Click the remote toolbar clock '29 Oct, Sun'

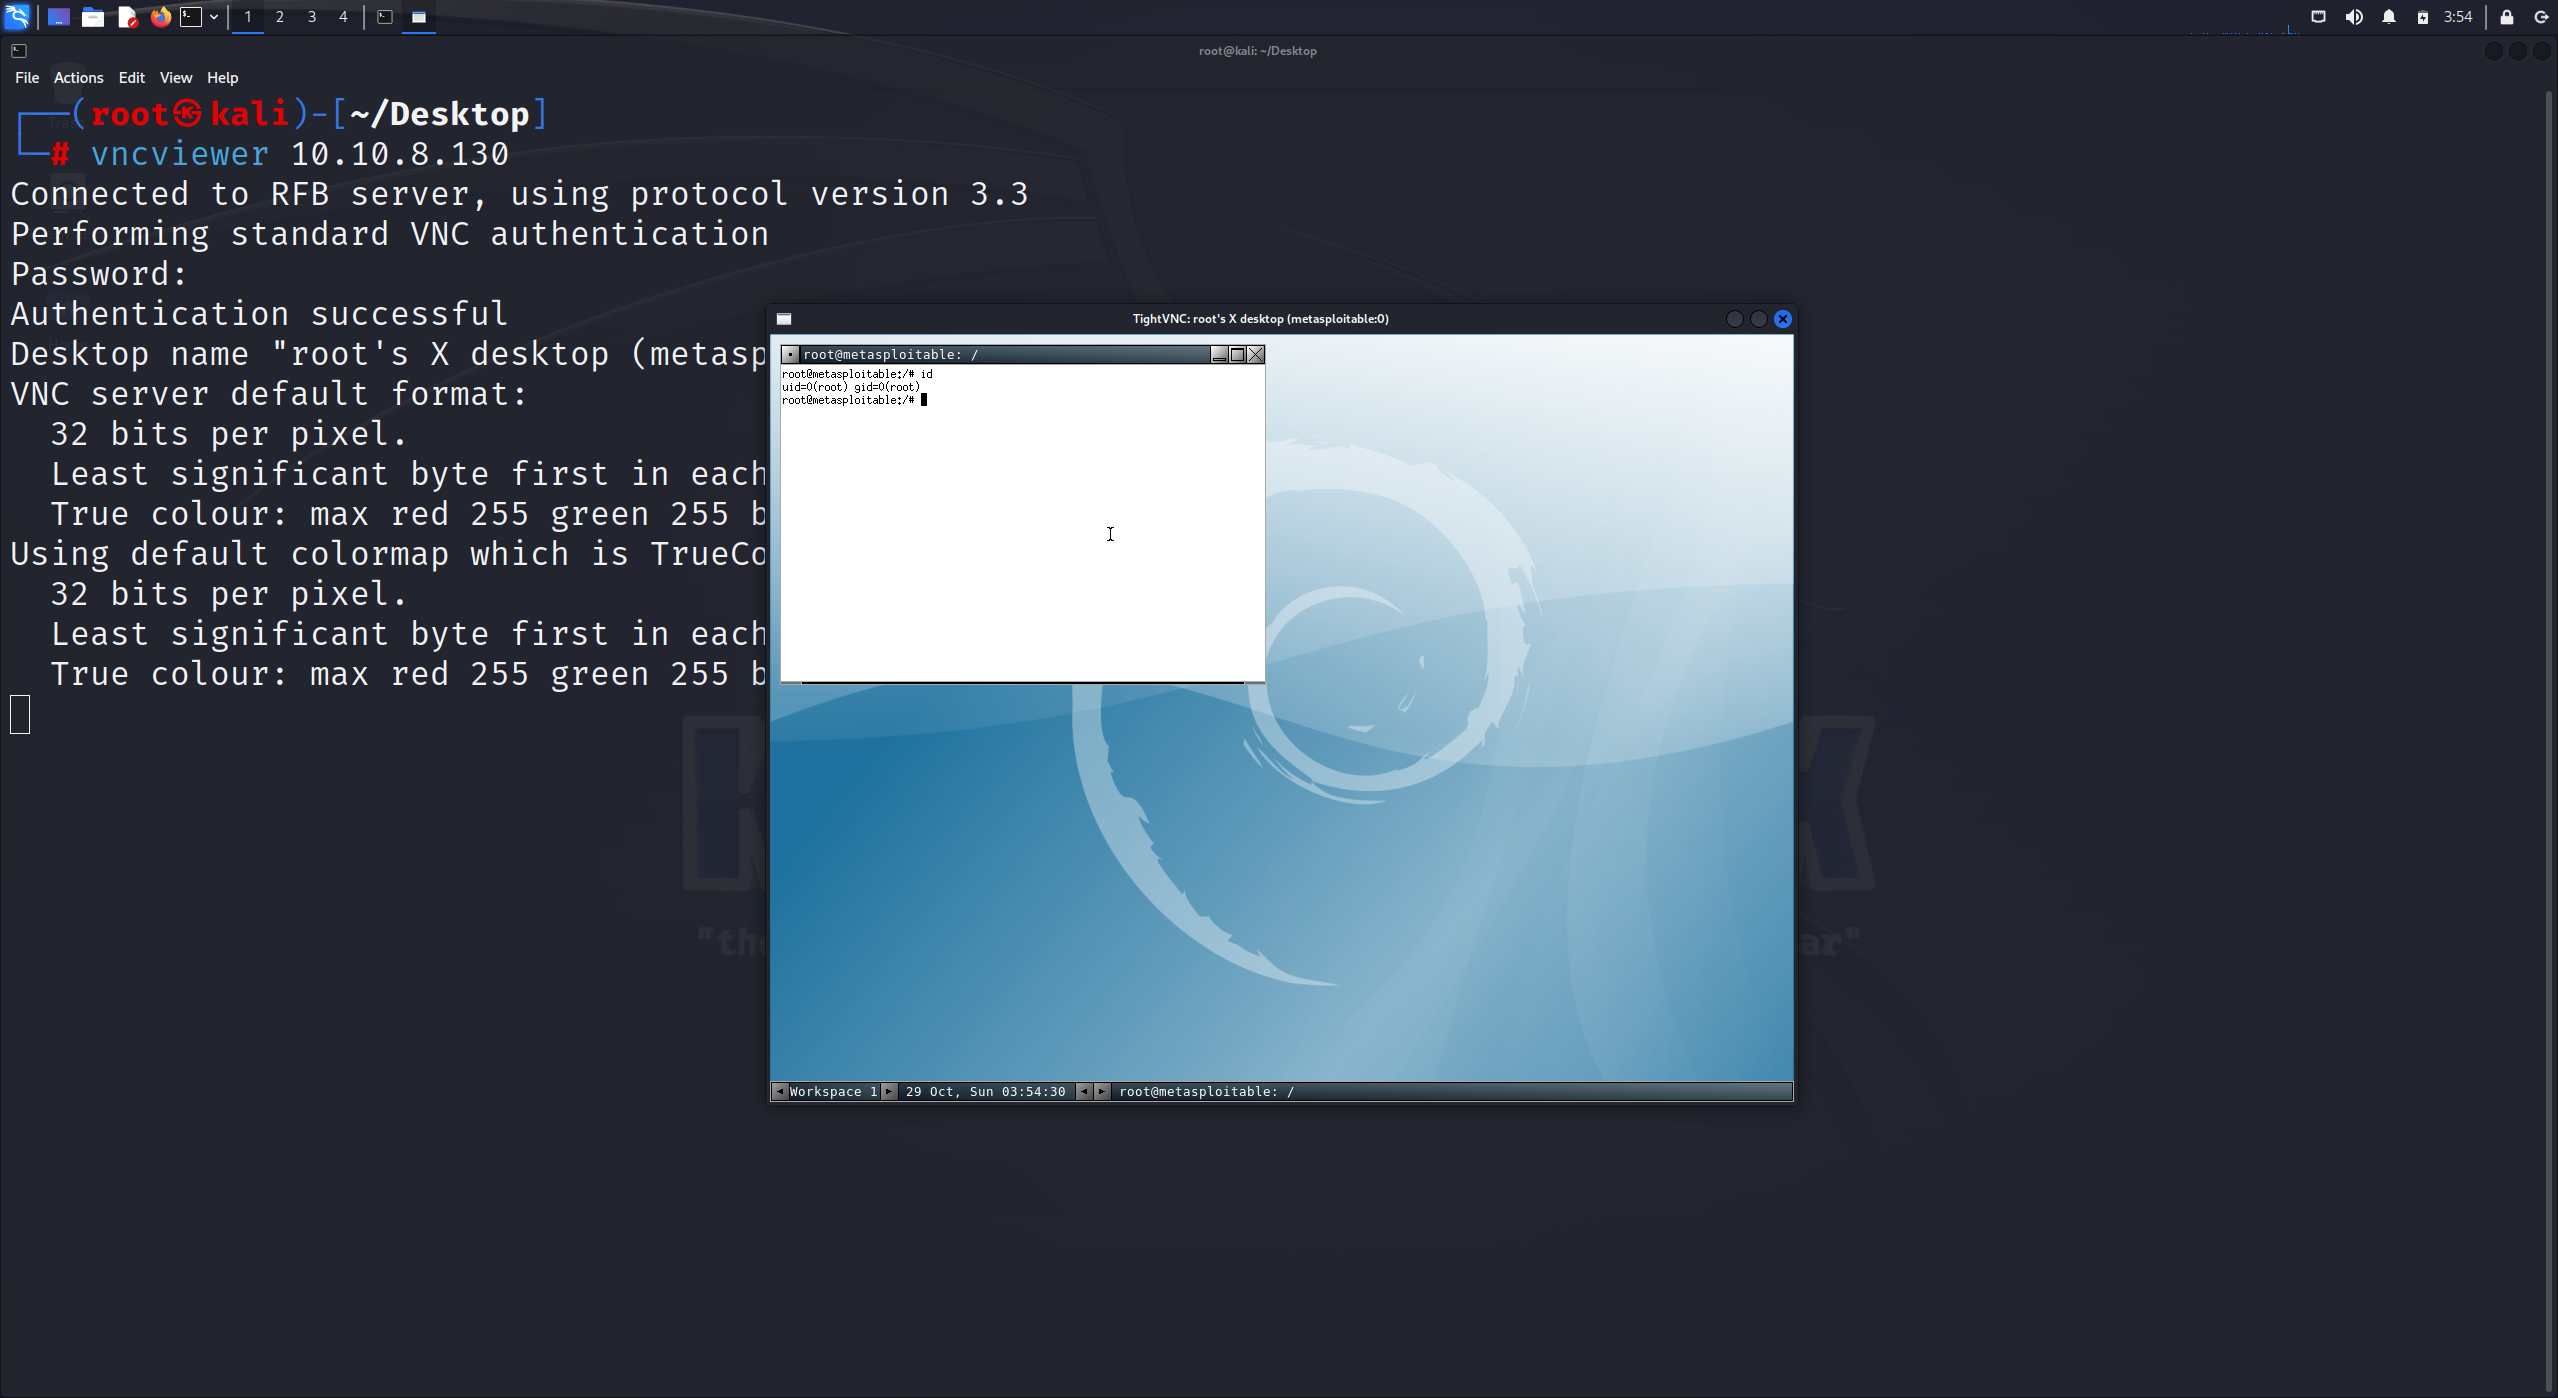coord(986,1092)
